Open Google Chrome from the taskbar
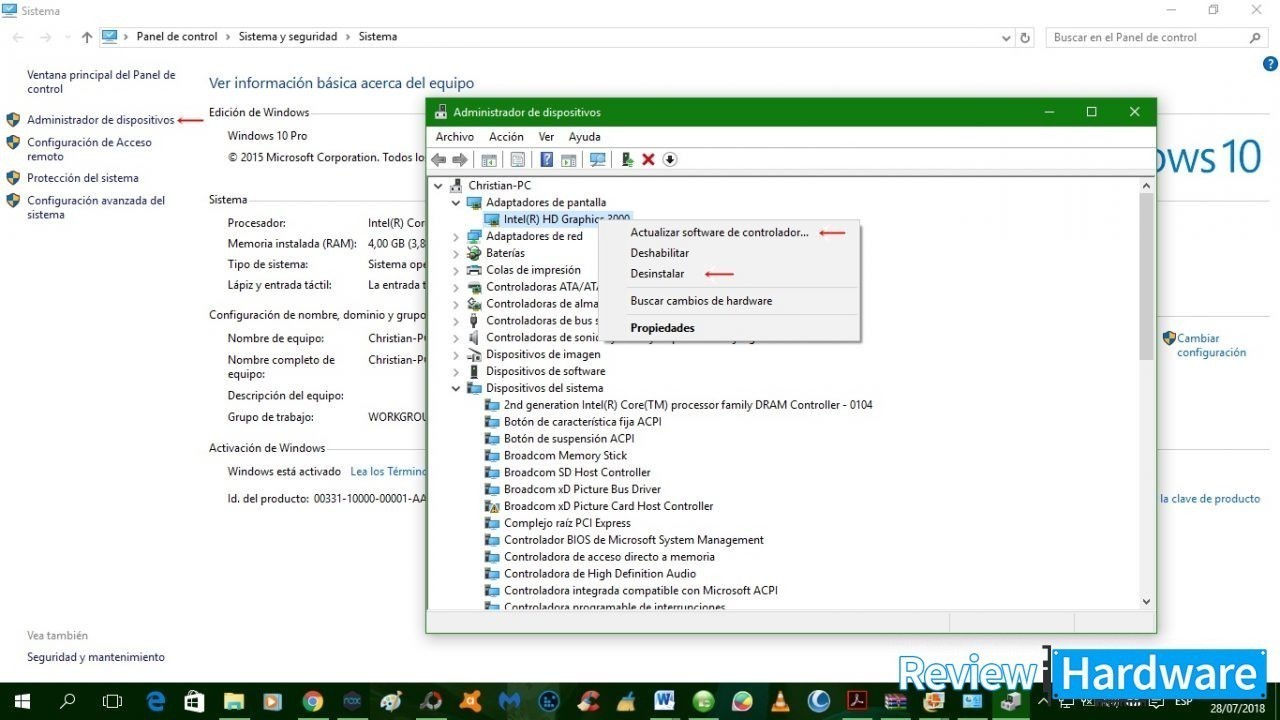The image size is (1280, 720). tap(313, 701)
